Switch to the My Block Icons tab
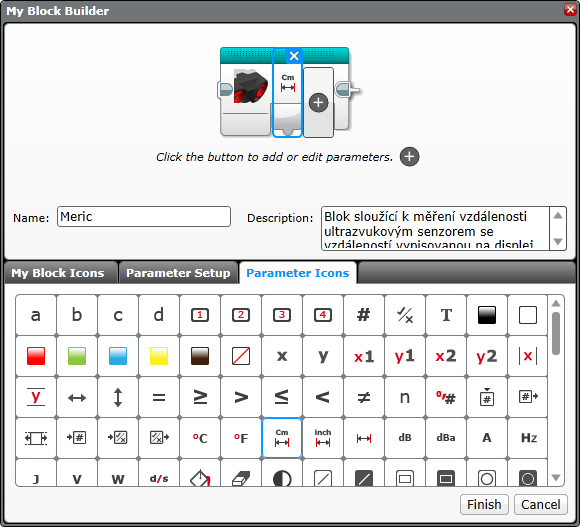 [61, 273]
